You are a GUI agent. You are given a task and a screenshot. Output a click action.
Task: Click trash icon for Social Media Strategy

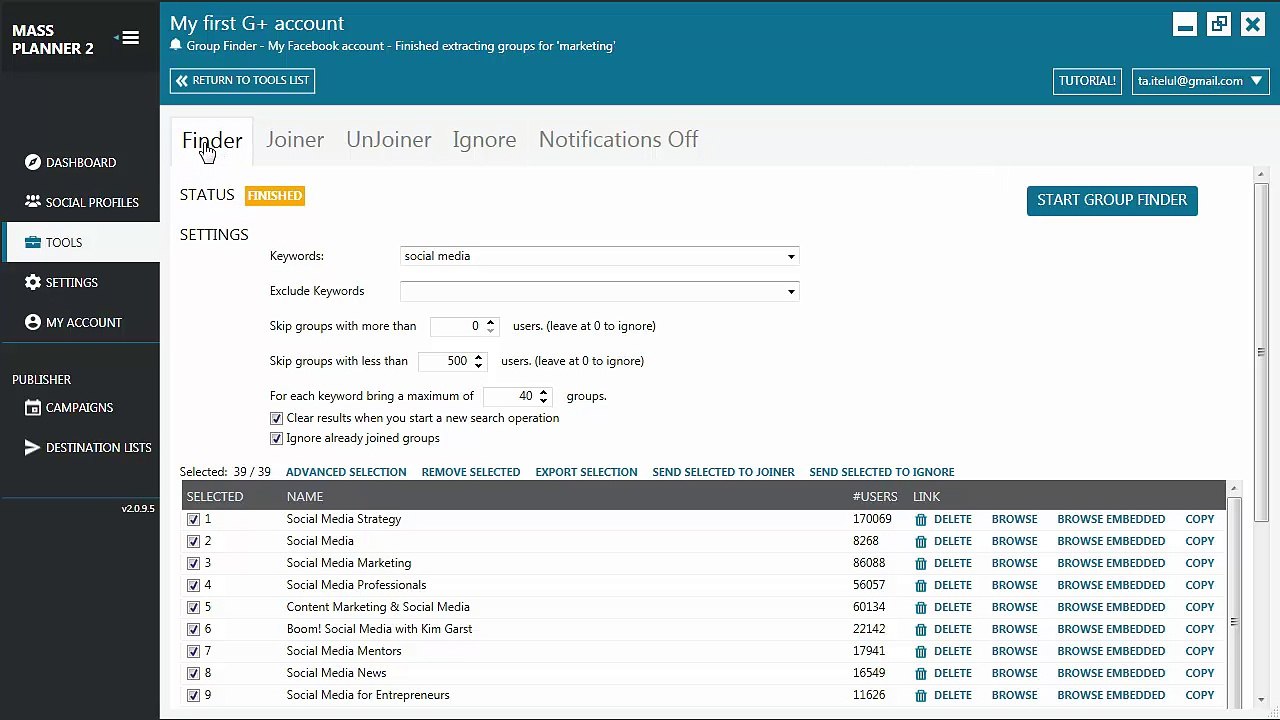(921, 519)
